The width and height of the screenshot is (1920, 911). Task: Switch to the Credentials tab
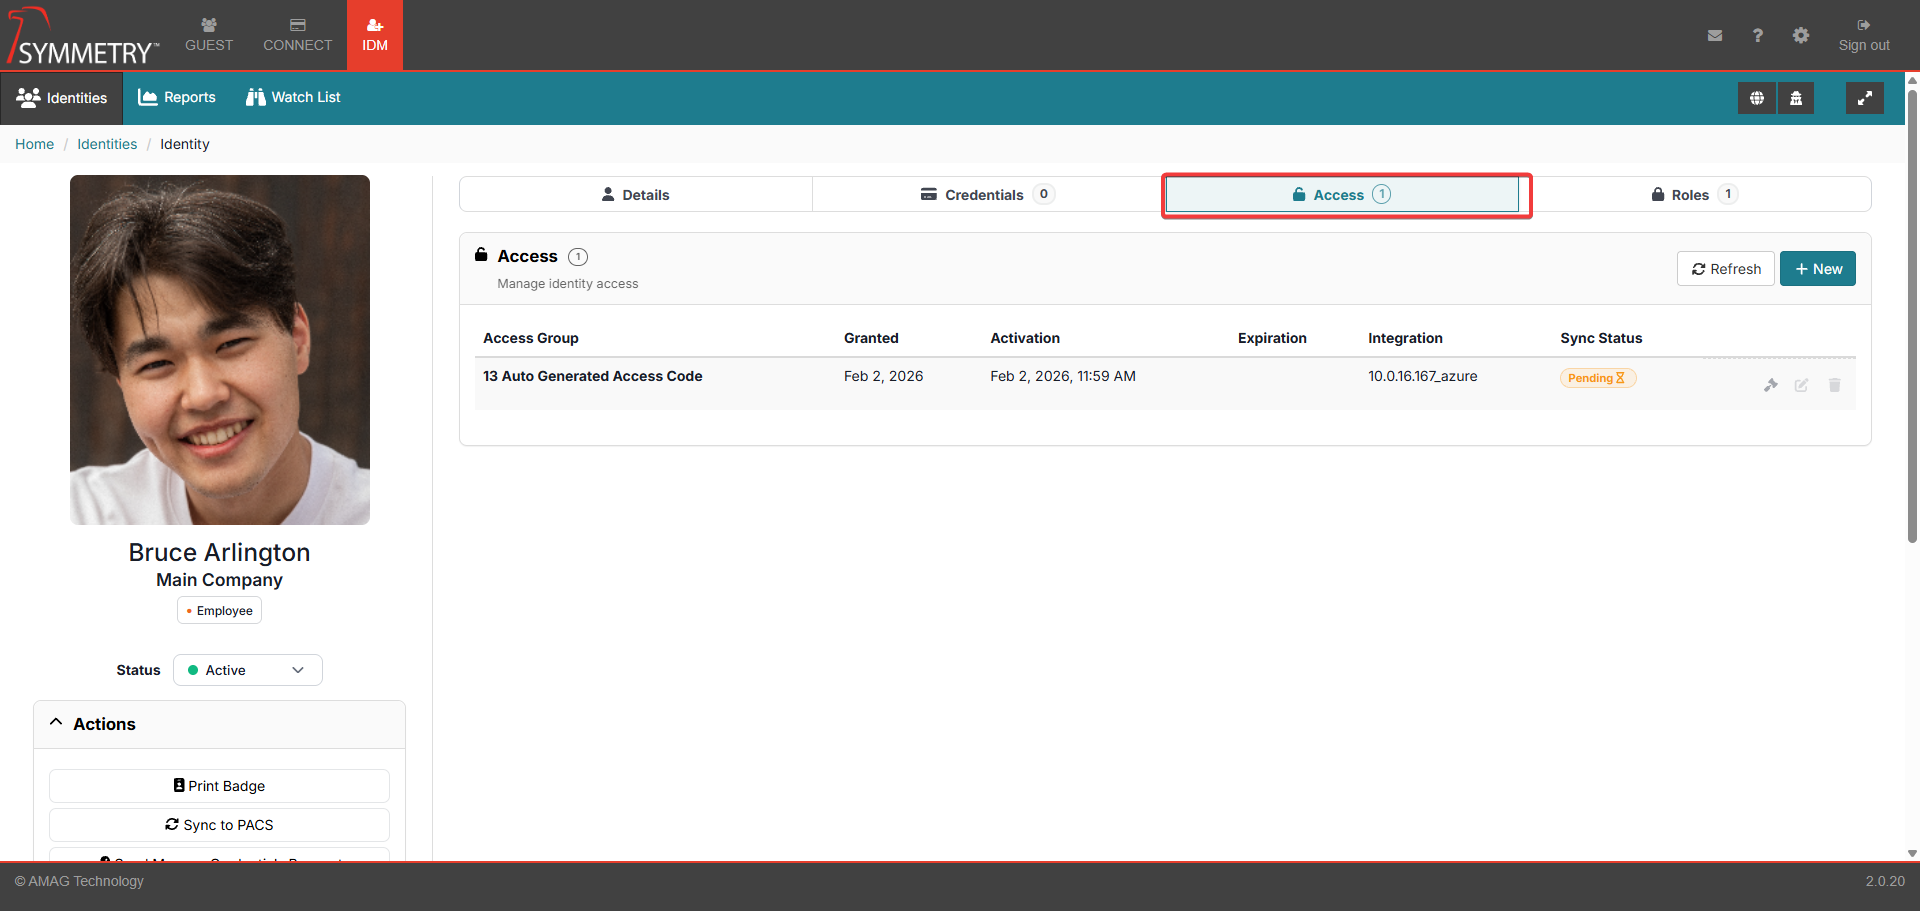985,195
